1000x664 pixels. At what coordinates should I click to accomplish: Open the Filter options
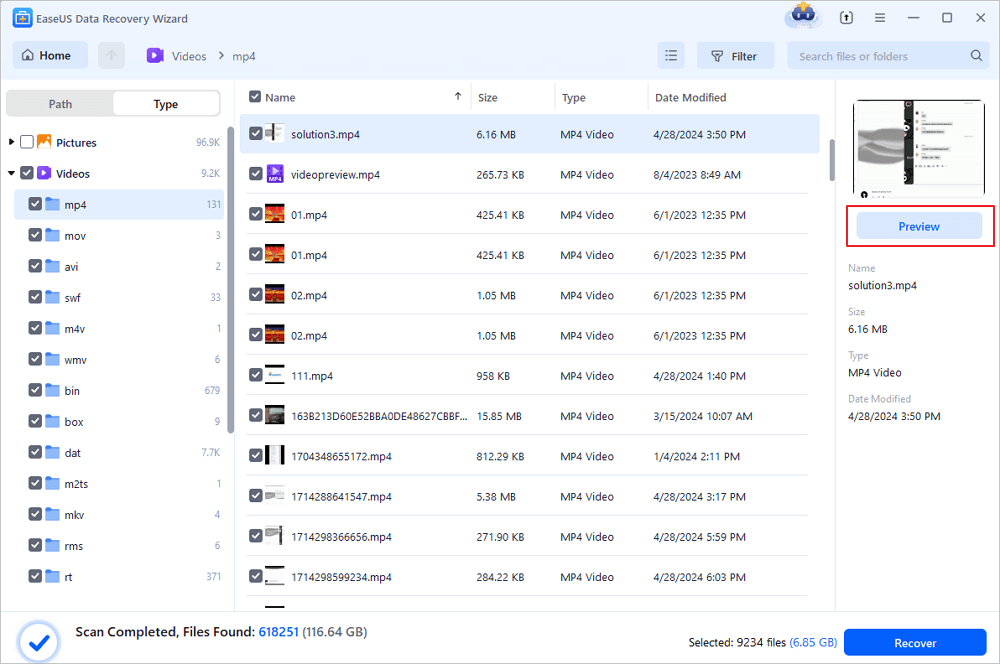pyautogui.click(x=735, y=55)
